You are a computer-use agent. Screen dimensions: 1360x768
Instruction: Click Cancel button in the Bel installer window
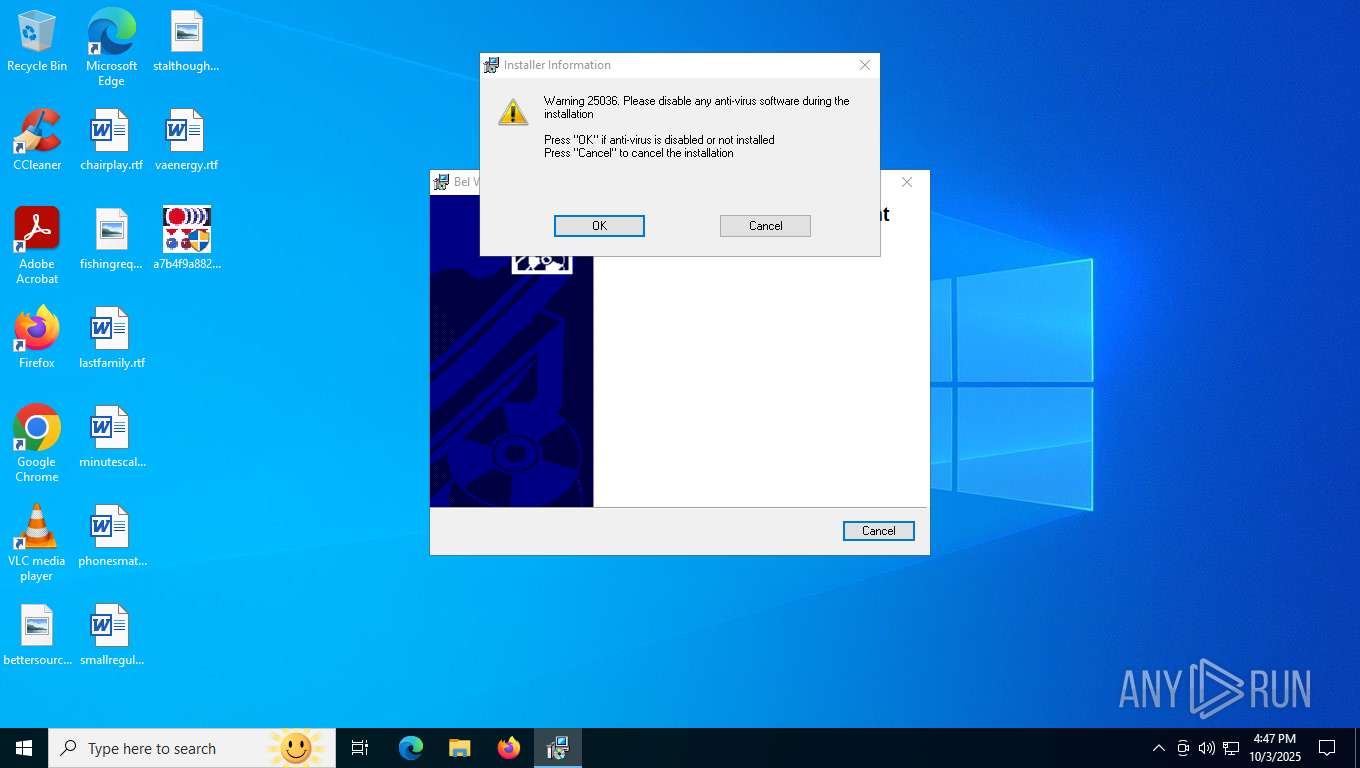(x=878, y=531)
